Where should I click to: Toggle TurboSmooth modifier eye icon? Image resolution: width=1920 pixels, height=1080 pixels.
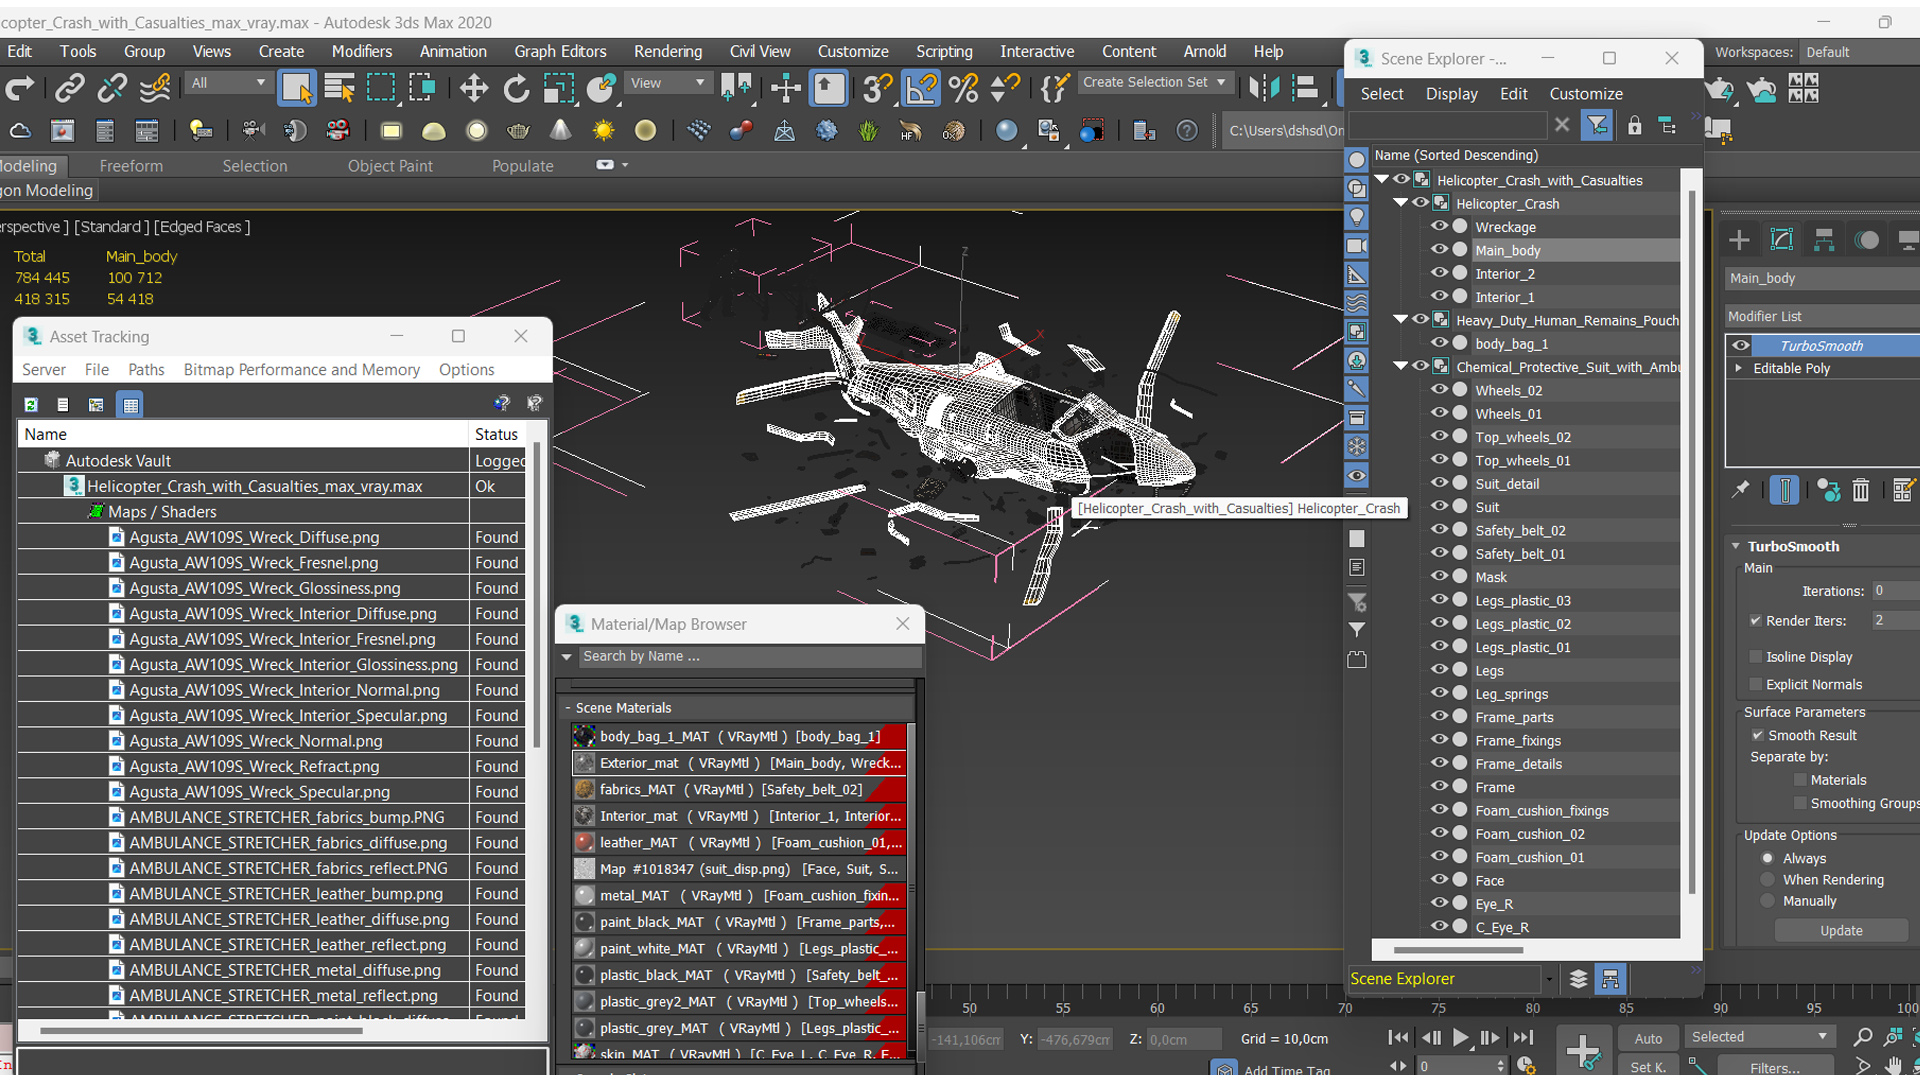[1741, 345]
